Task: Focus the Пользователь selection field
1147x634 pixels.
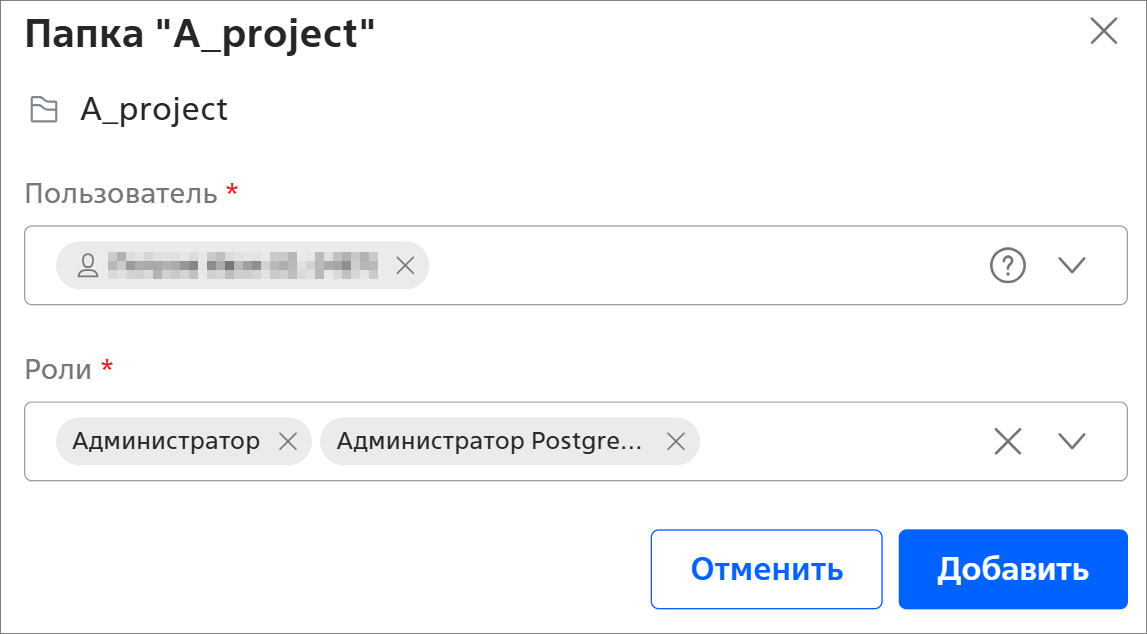Action: point(576,265)
